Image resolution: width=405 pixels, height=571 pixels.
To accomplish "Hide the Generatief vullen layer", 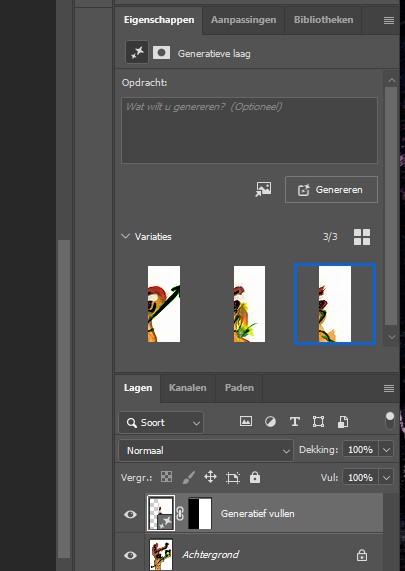I will click(130, 514).
